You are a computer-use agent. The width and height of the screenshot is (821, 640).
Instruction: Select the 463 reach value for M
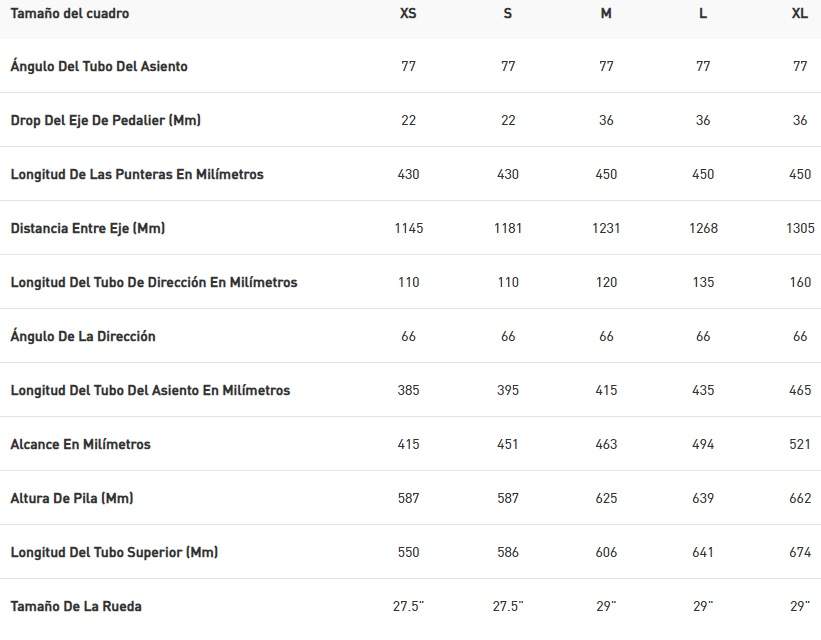(x=606, y=444)
